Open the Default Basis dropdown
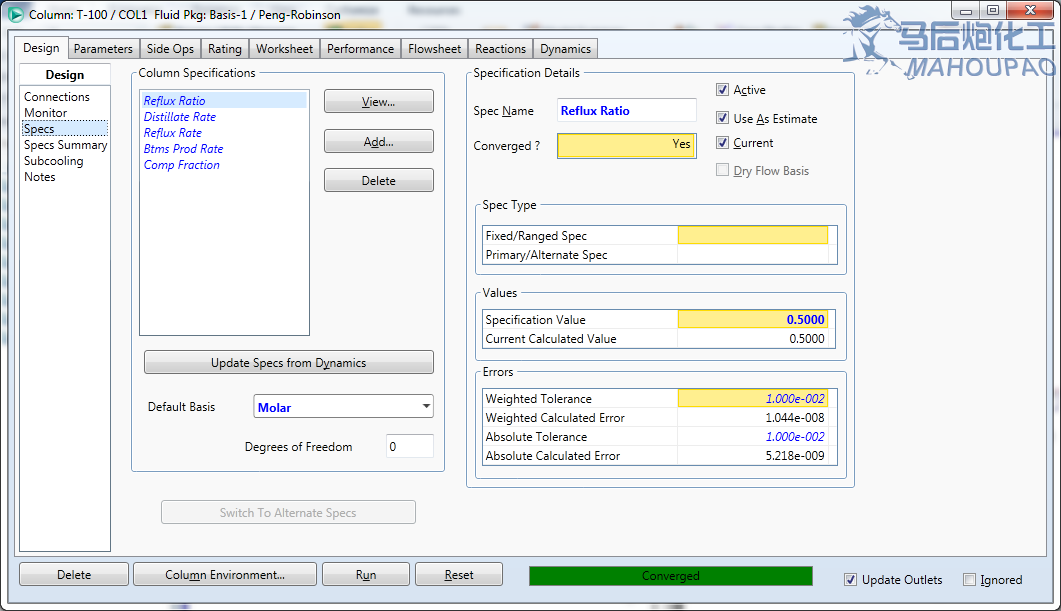Viewport: 1061px width, 611px height. [343, 407]
